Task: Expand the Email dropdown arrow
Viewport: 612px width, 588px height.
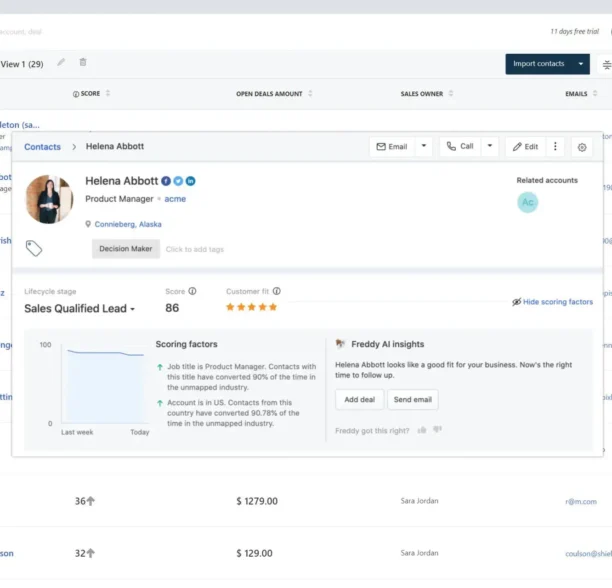Action: 423,146
